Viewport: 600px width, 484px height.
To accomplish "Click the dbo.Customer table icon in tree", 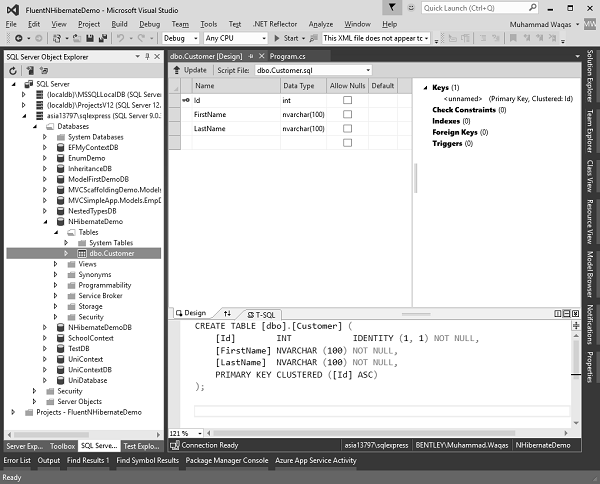I will point(82,253).
